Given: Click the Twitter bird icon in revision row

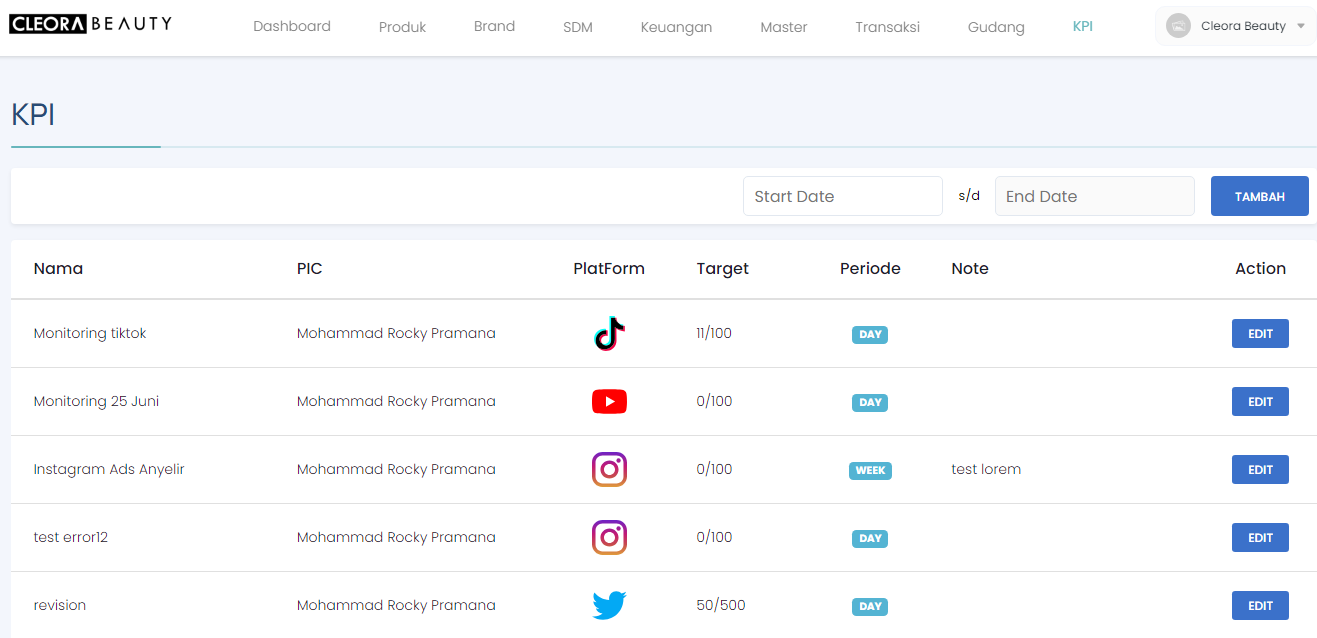Looking at the screenshot, I should point(609,606).
